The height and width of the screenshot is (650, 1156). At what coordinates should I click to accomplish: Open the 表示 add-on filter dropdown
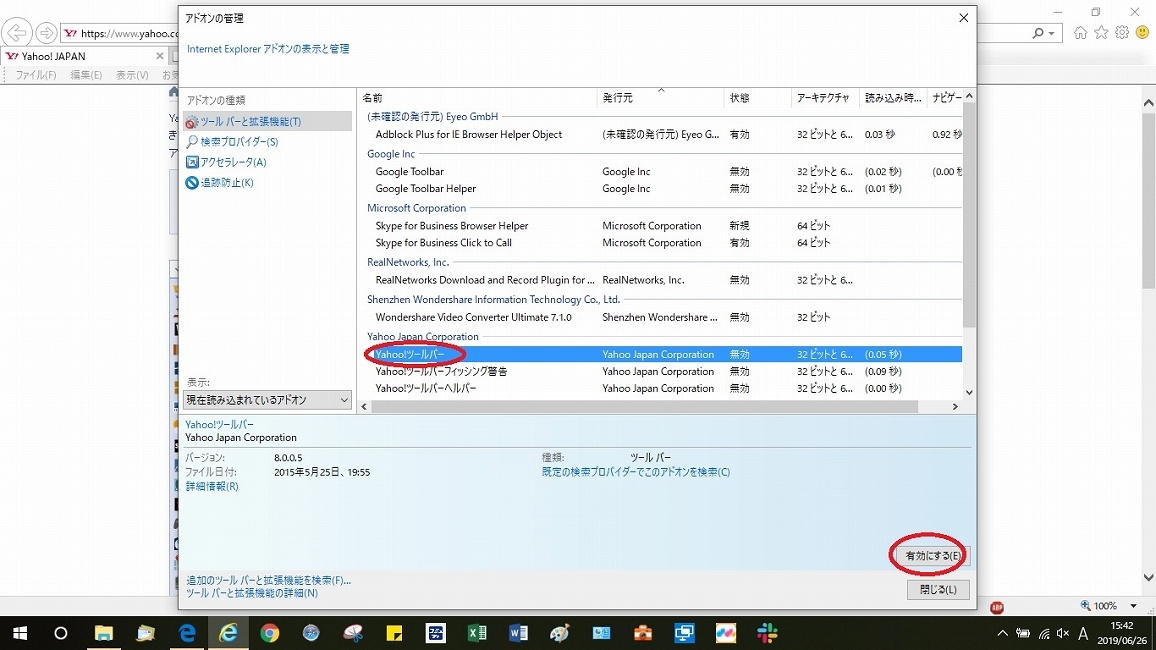point(267,400)
